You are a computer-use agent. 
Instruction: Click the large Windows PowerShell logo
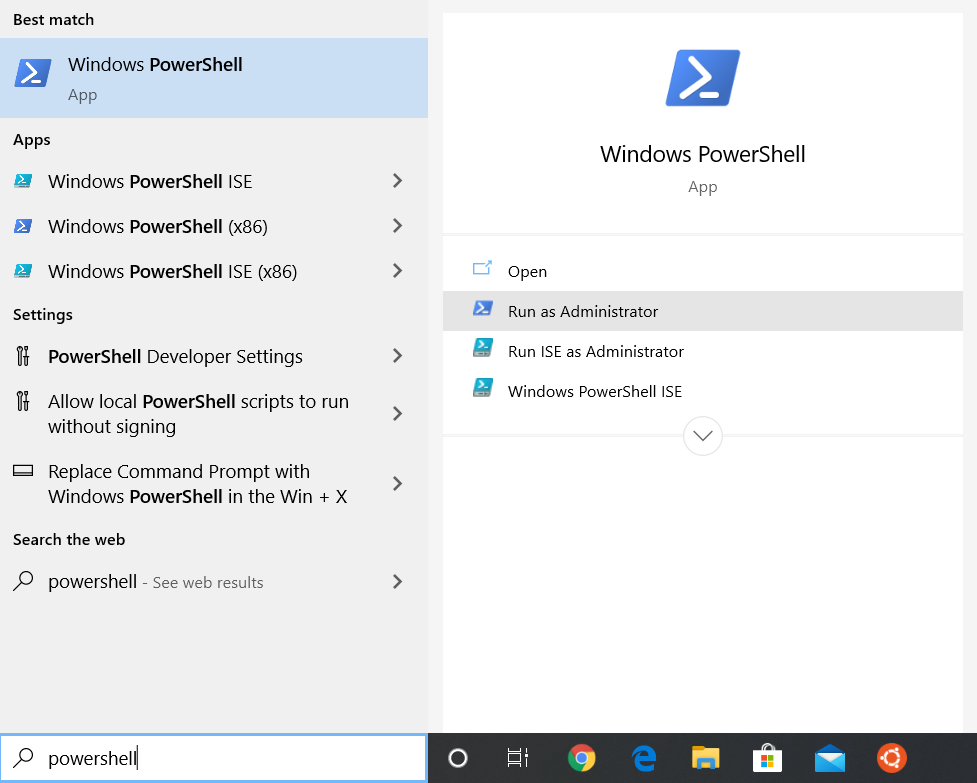click(702, 78)
